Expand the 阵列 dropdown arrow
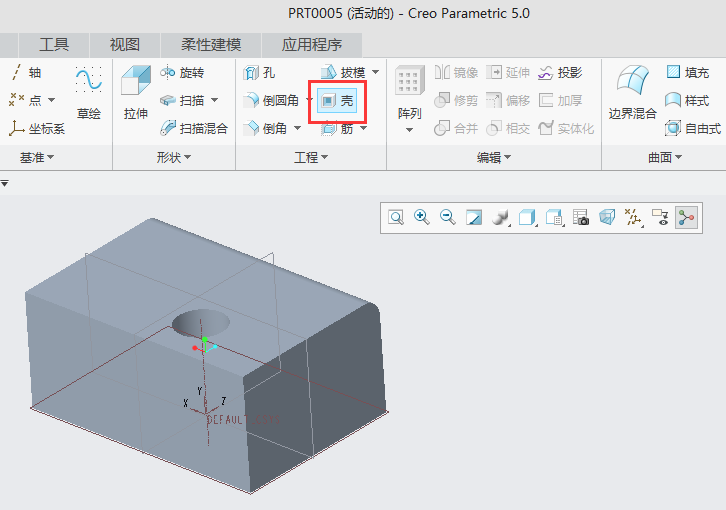 point(409,130)
